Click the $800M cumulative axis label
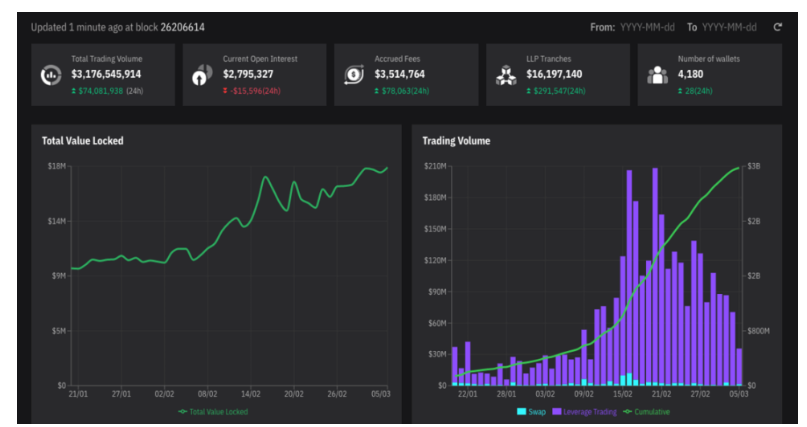The width and height of the screenshot is (807, 427). (758, 331)
